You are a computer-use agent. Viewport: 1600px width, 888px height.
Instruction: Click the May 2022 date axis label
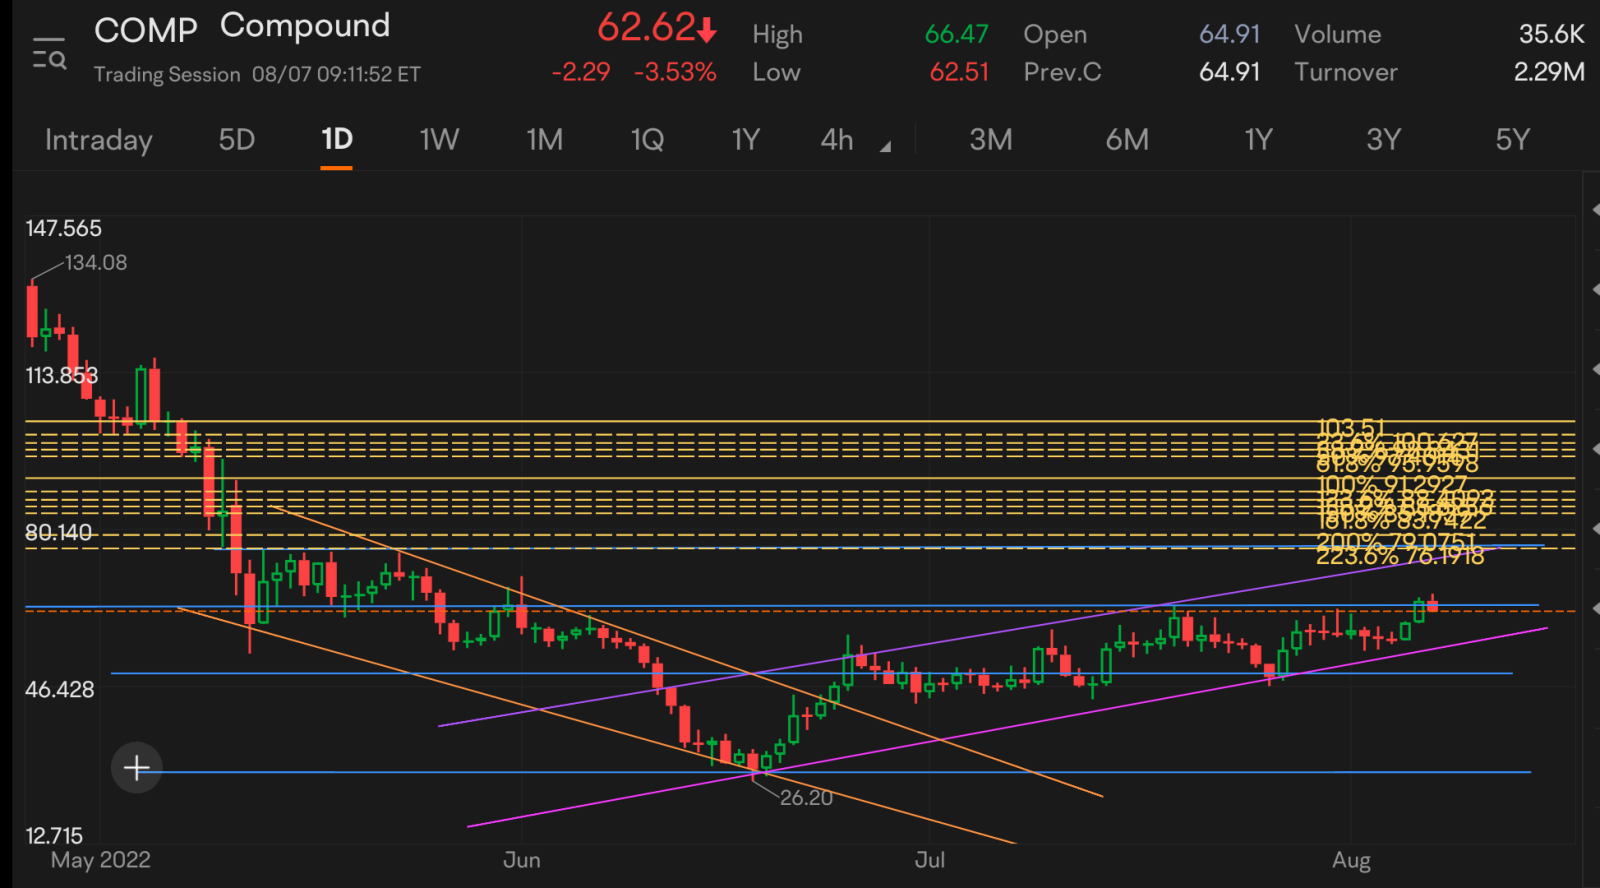(101, 860)
